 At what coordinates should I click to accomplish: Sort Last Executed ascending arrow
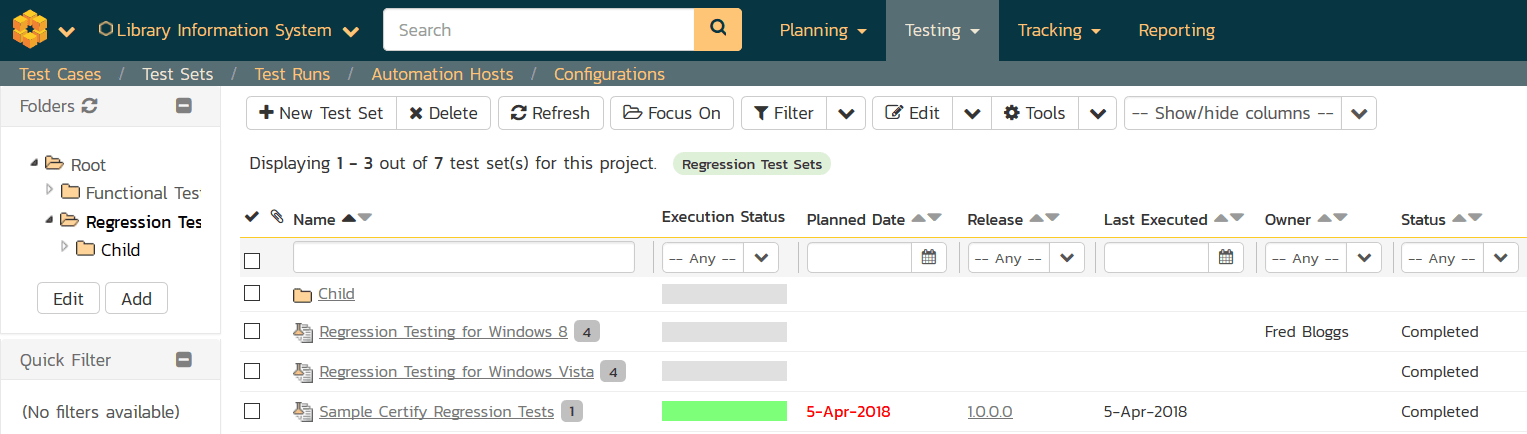coord(1221,218)
